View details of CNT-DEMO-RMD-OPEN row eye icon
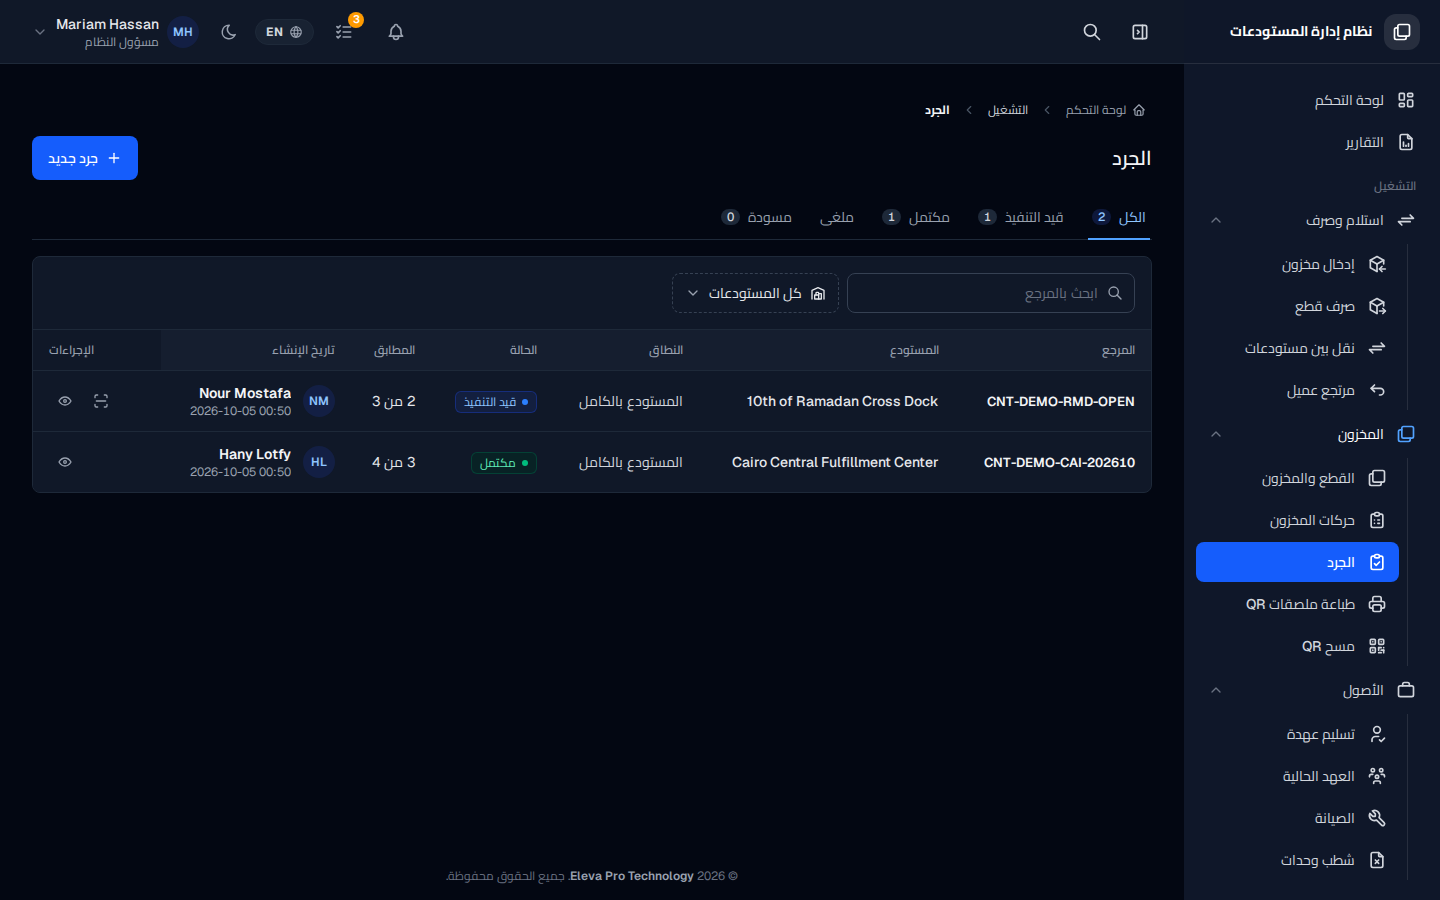The width and height of the screenshot is (1440, 900). click(65, 401)
